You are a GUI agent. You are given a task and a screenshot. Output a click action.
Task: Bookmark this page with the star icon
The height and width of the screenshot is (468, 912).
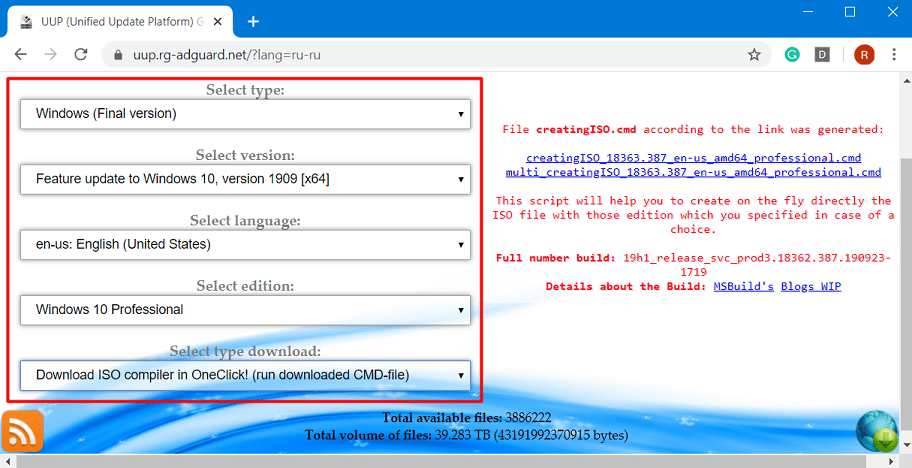tap(754, 55)
